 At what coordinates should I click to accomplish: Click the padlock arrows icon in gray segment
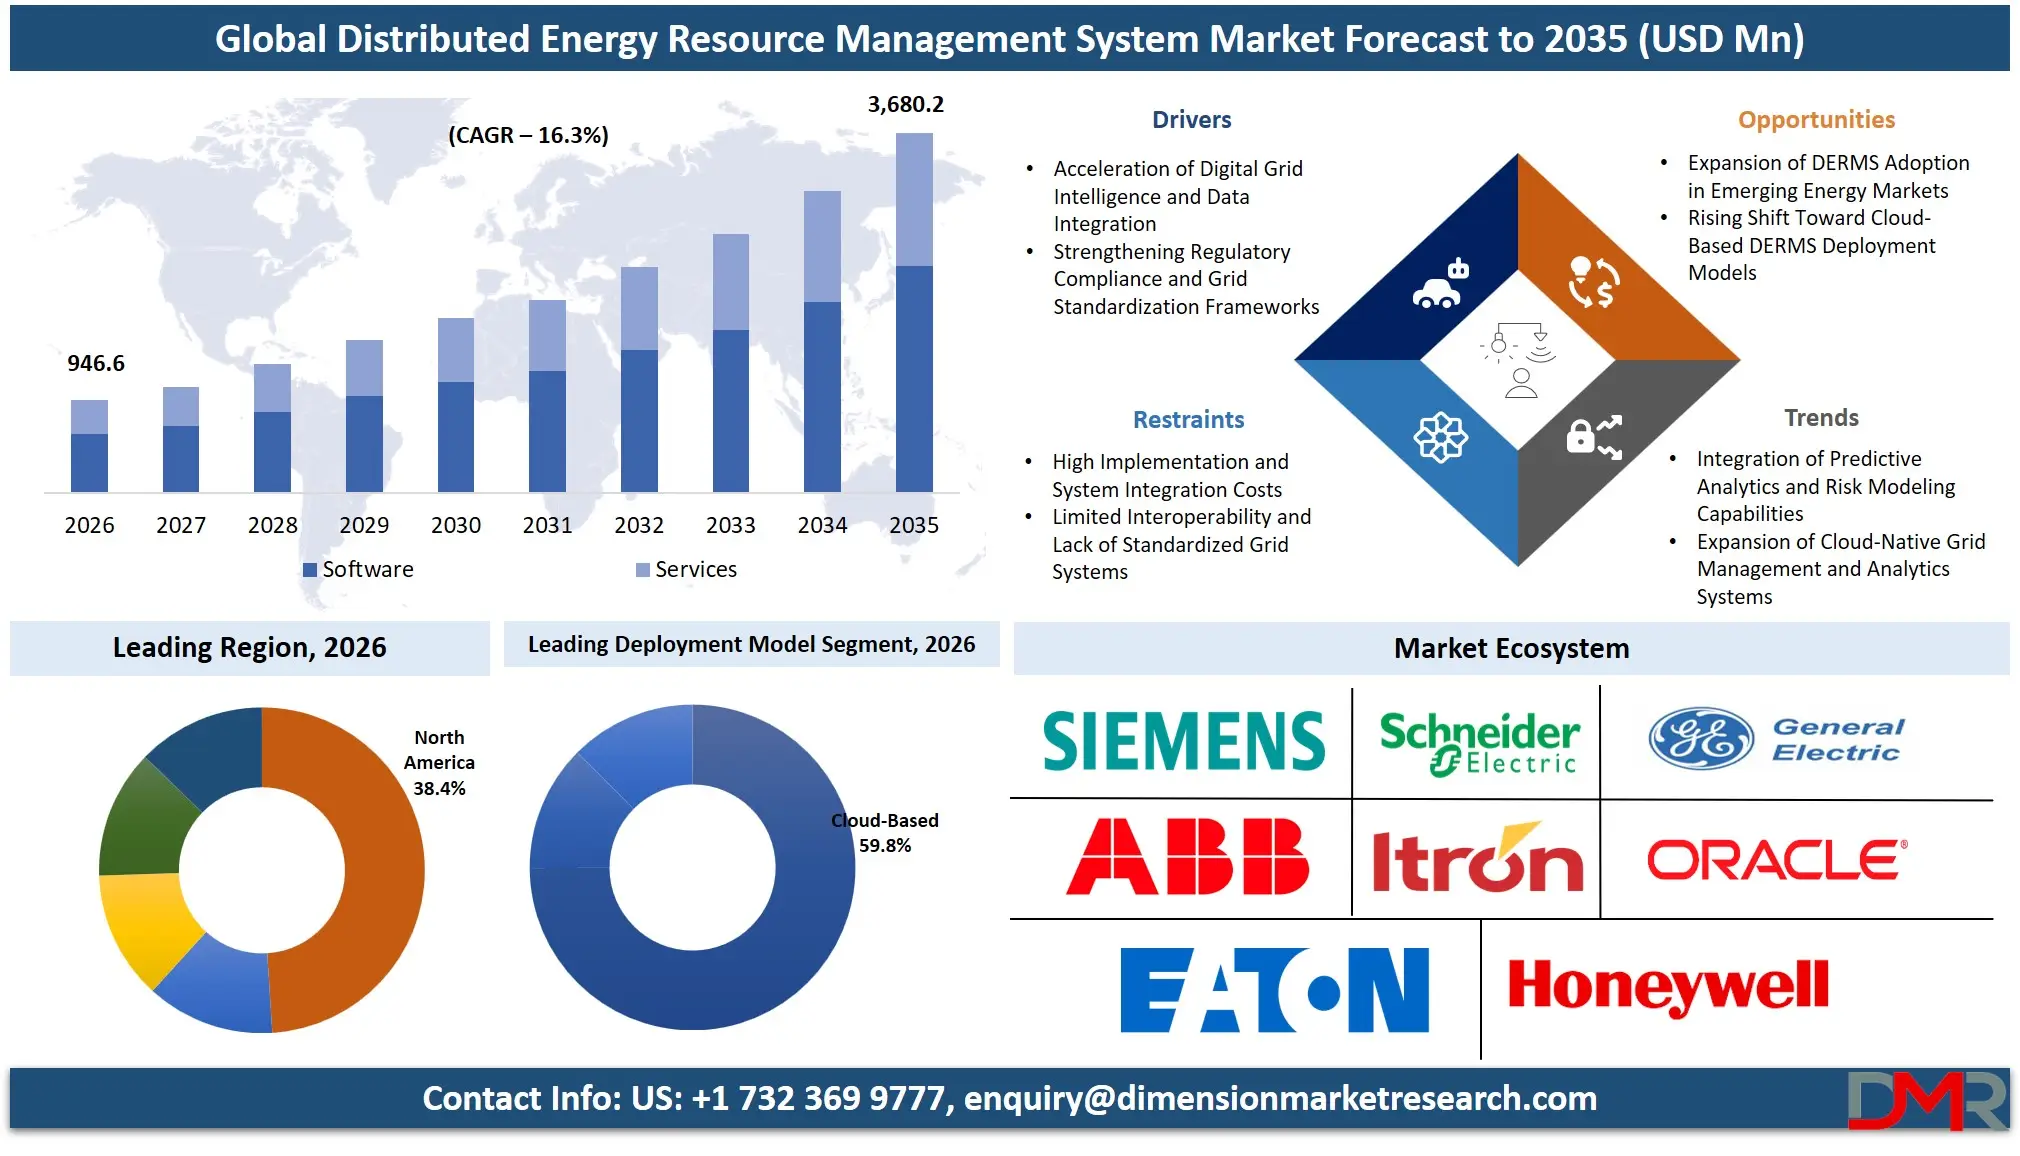pos(1594,437)
